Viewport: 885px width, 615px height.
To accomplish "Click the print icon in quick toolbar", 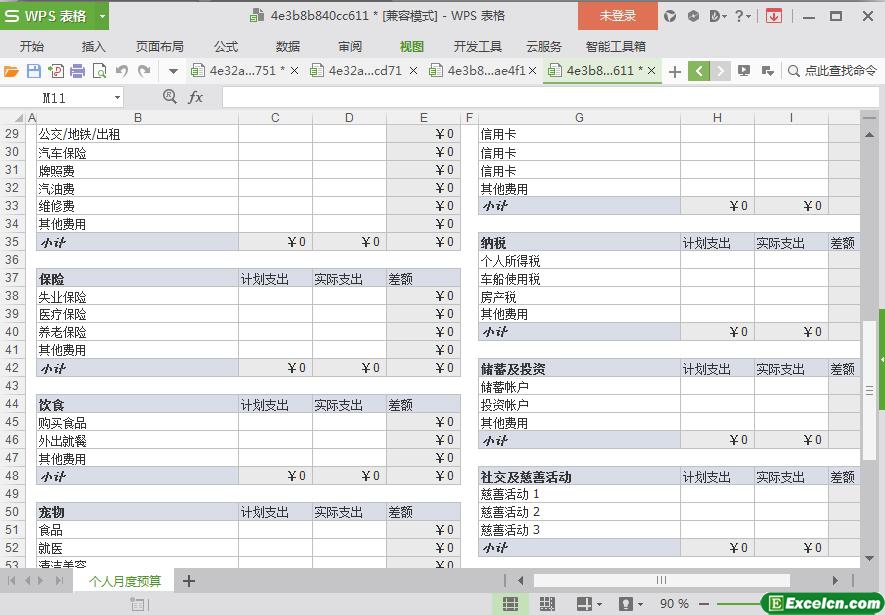I will 78,71.
